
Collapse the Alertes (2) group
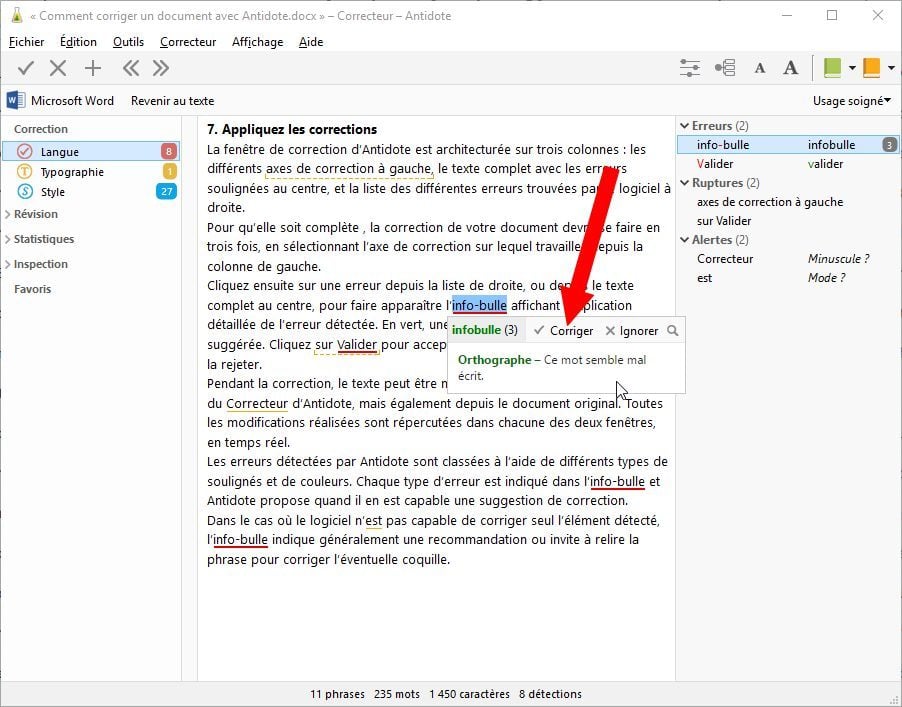685,240
